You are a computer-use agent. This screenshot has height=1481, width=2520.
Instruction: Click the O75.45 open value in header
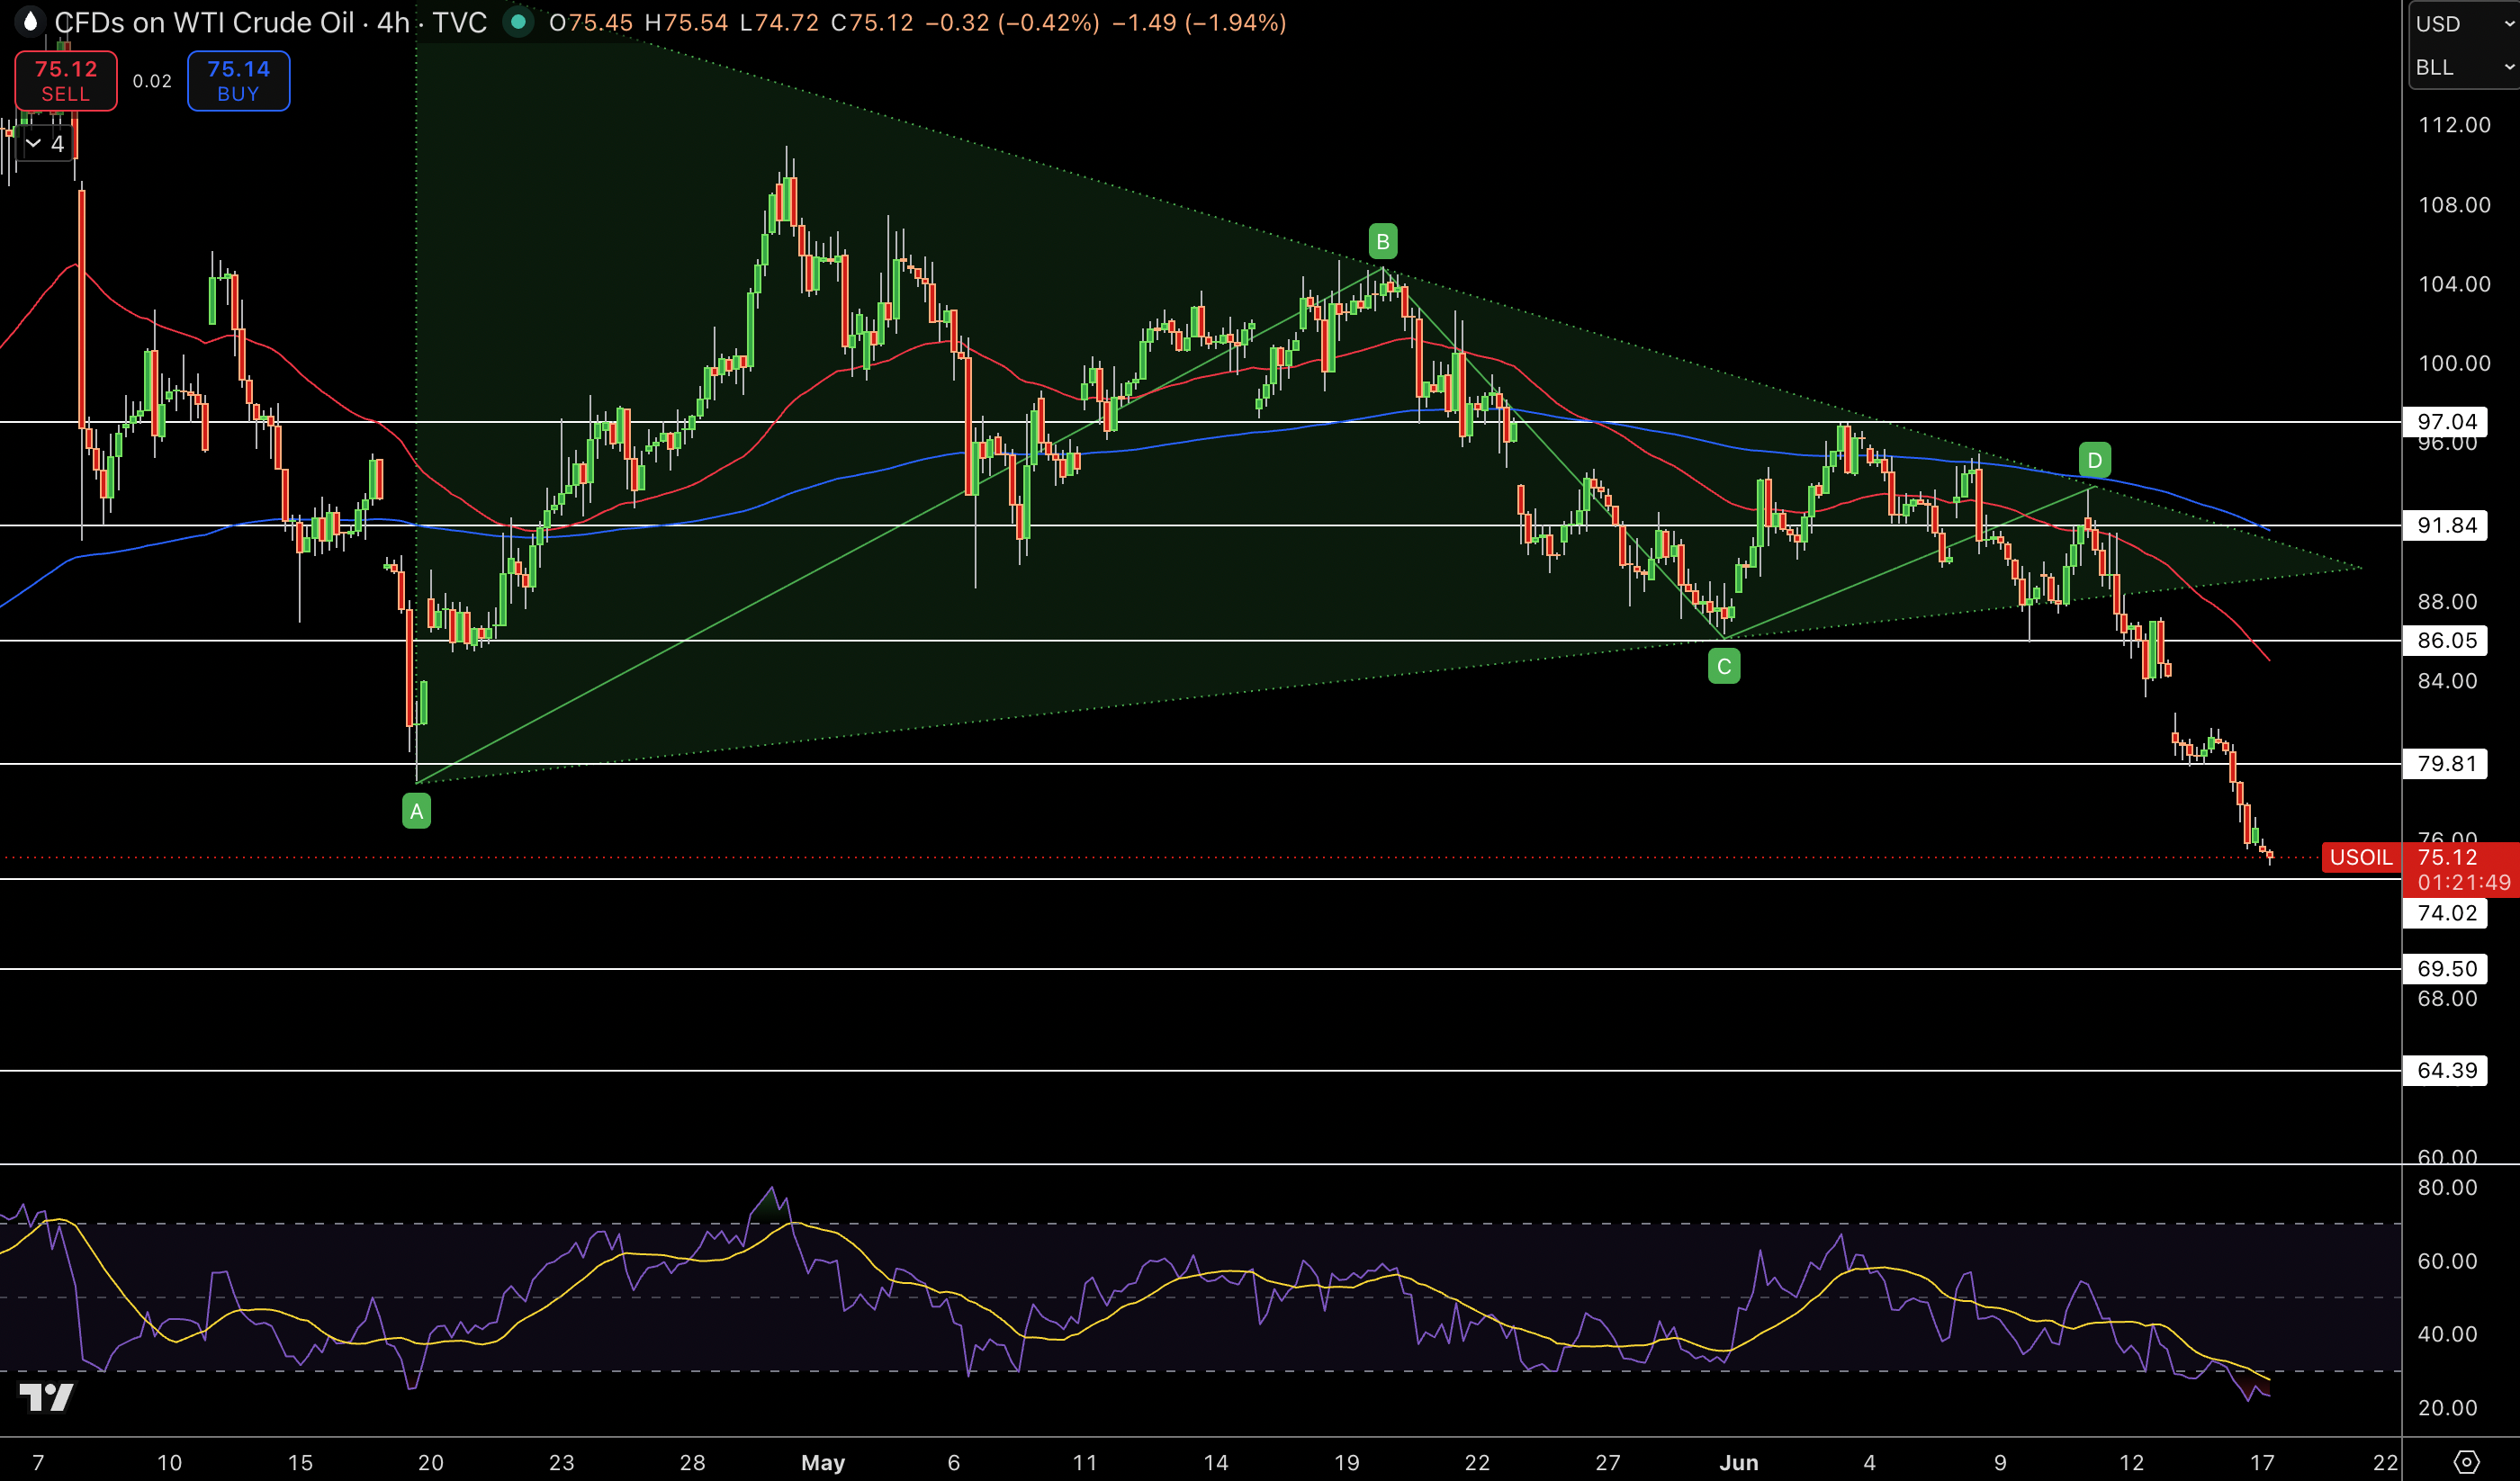pos(590,22)
